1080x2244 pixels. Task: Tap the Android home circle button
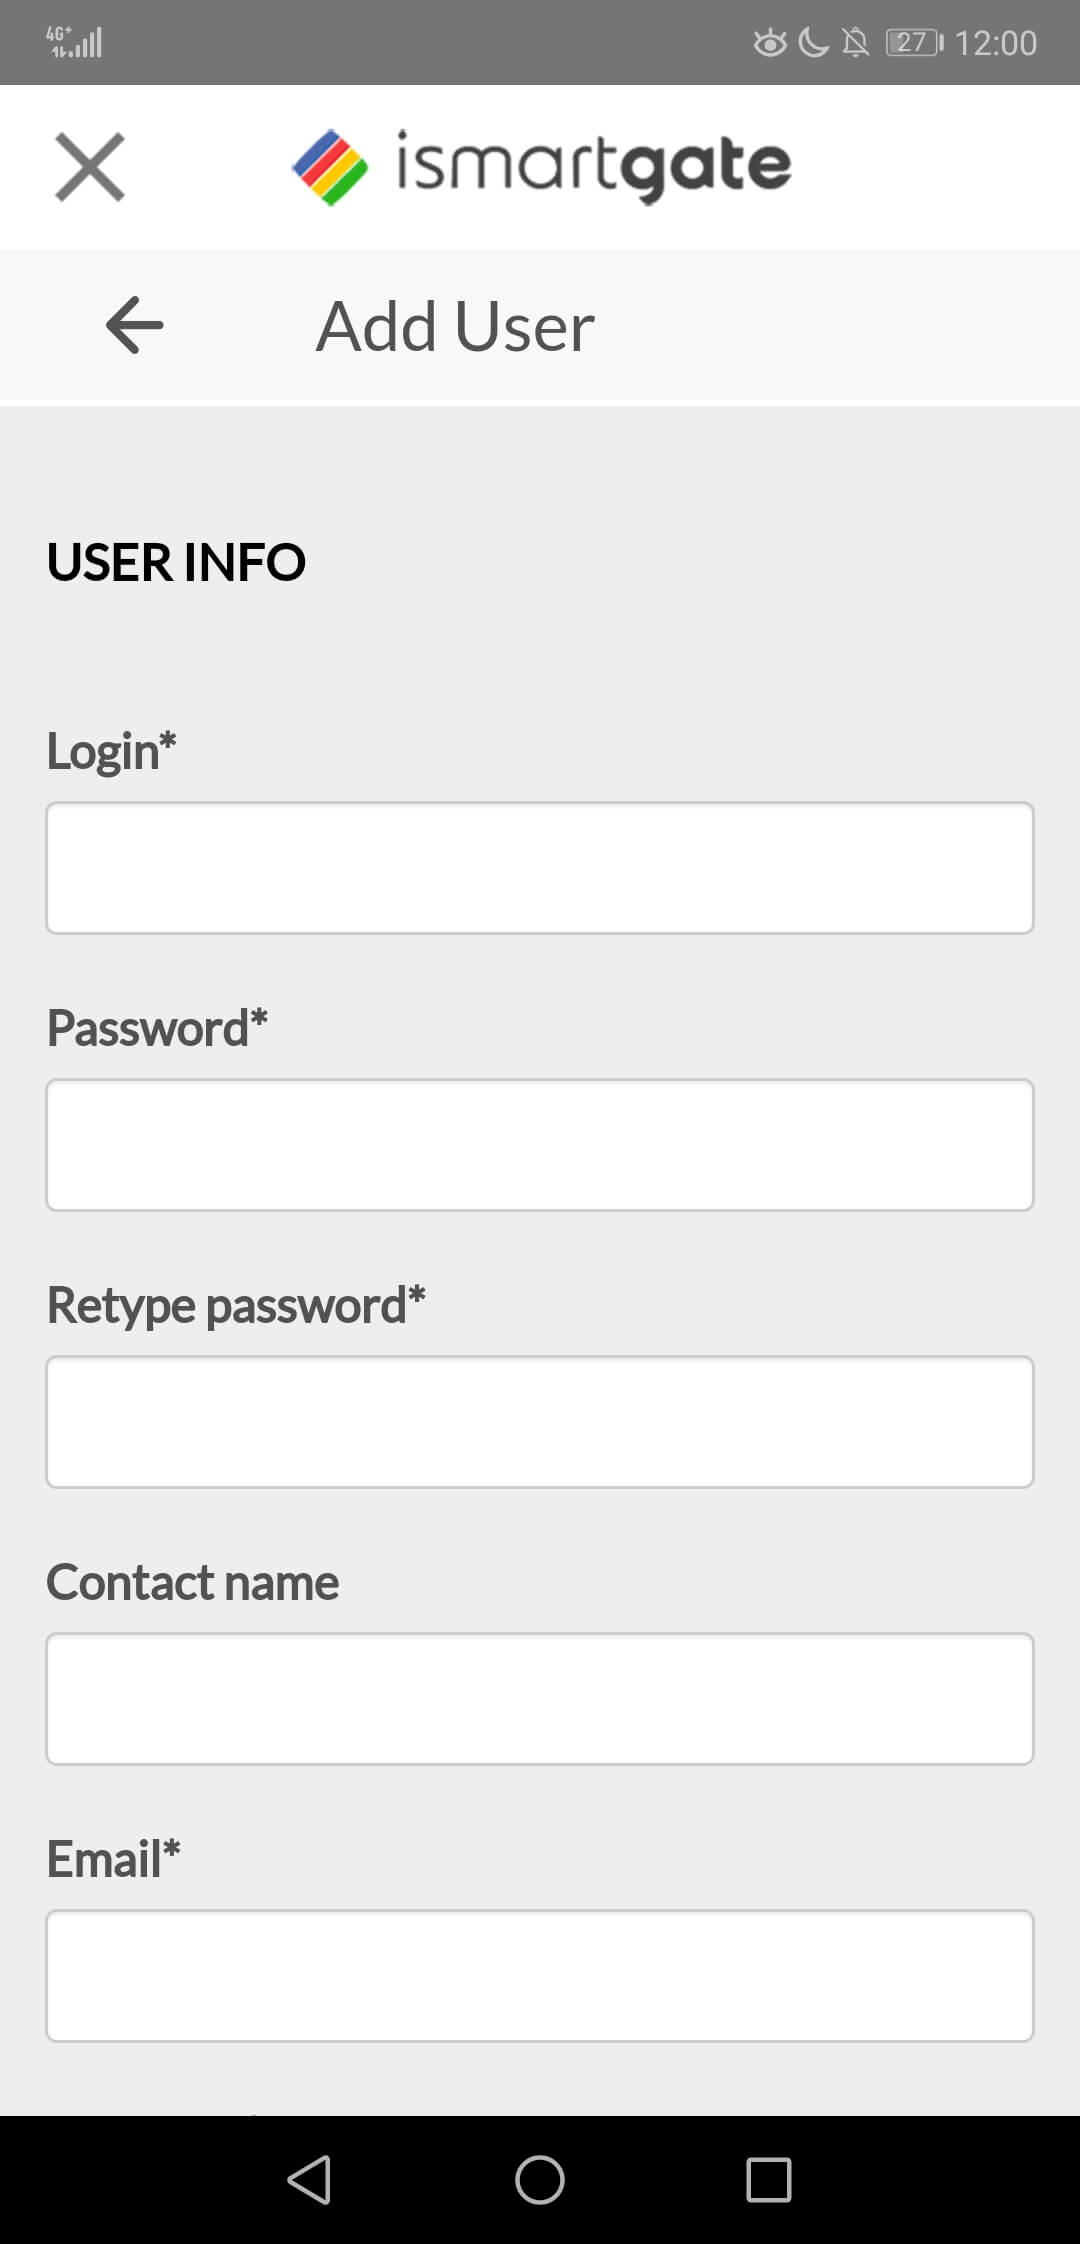540,2179
